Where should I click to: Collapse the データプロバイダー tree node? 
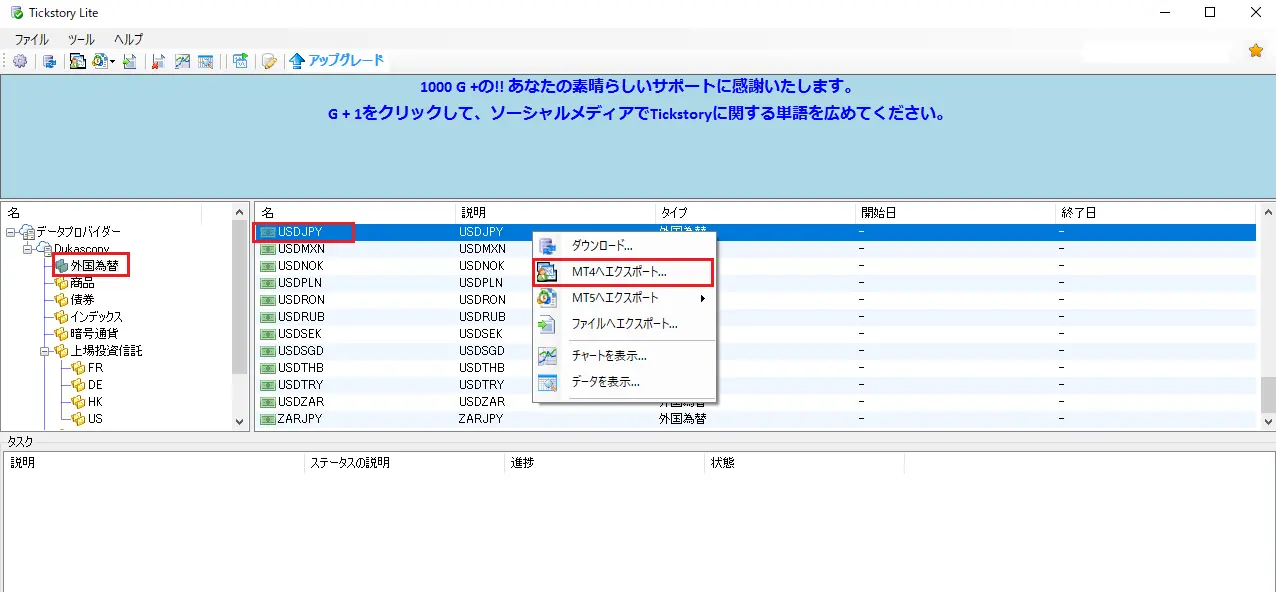(10, 232)
